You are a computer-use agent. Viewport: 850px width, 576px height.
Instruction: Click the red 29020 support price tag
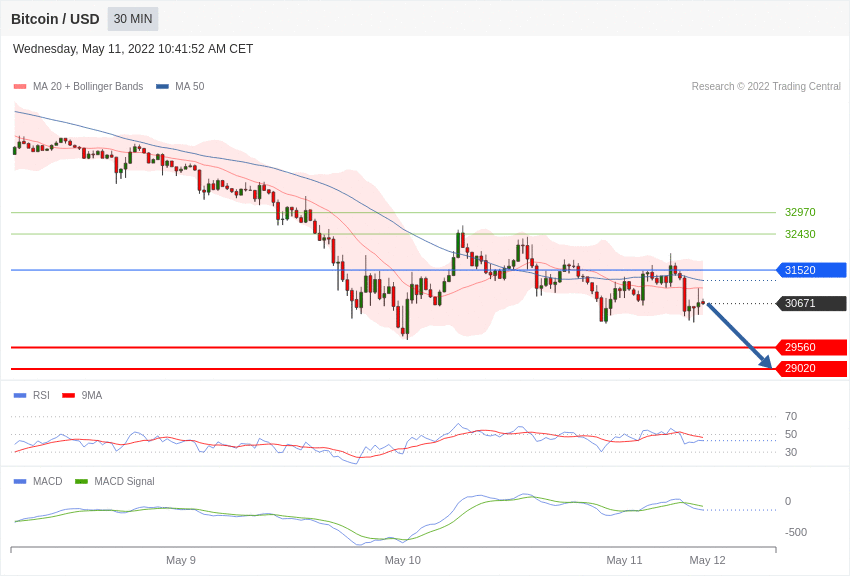click(x=812, y=368)
